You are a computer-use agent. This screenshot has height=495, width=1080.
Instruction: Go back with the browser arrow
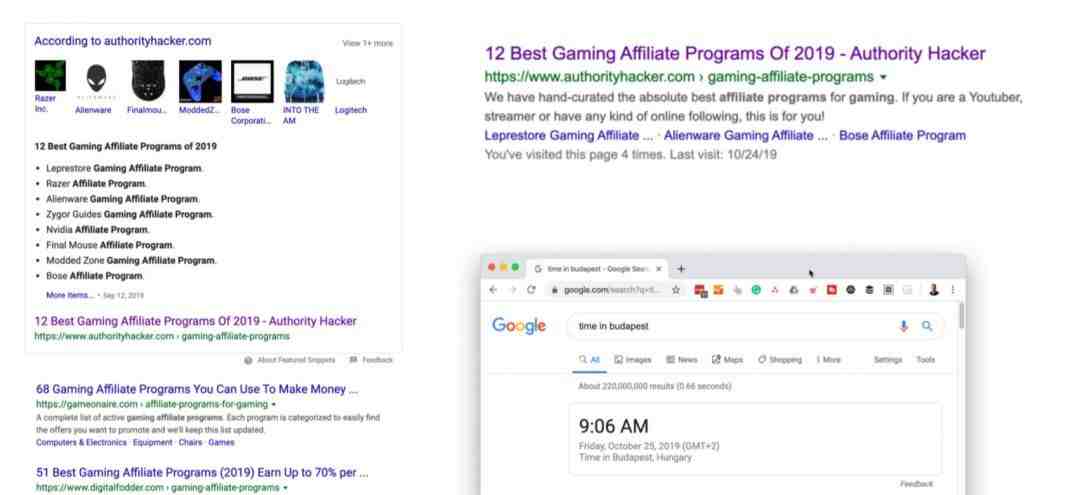point(493,290)
